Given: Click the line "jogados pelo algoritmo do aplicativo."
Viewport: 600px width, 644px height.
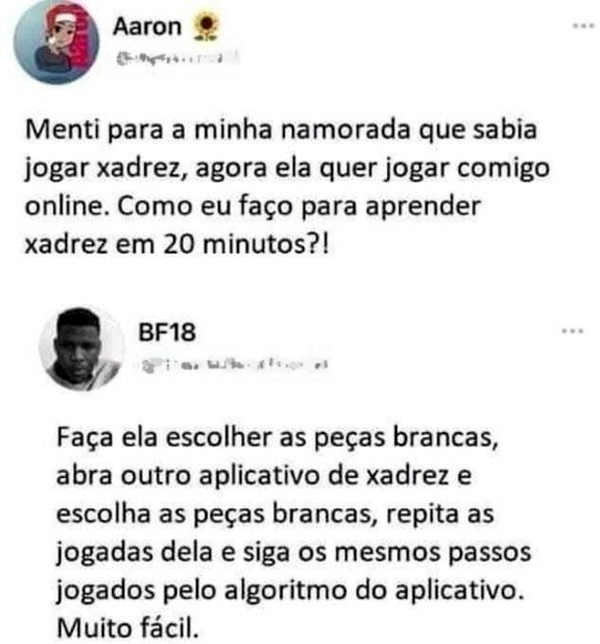Looking at the screenshot, I should click(x=290, y=591).
